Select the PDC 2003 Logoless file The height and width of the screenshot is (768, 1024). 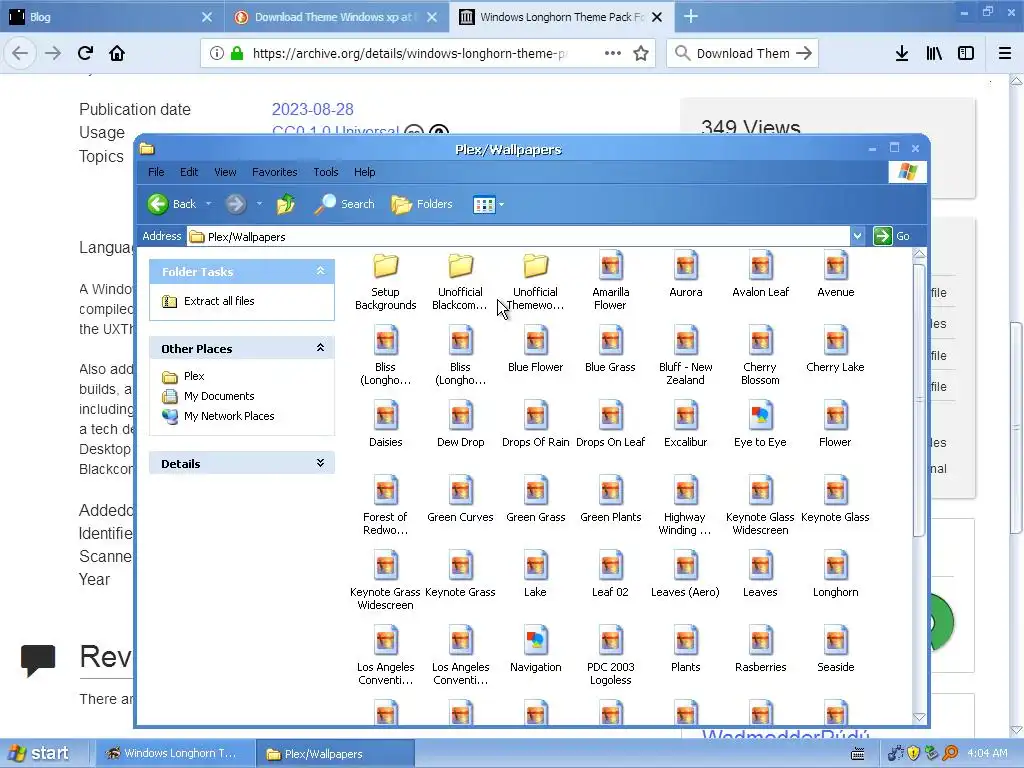[x=610, y=656]
